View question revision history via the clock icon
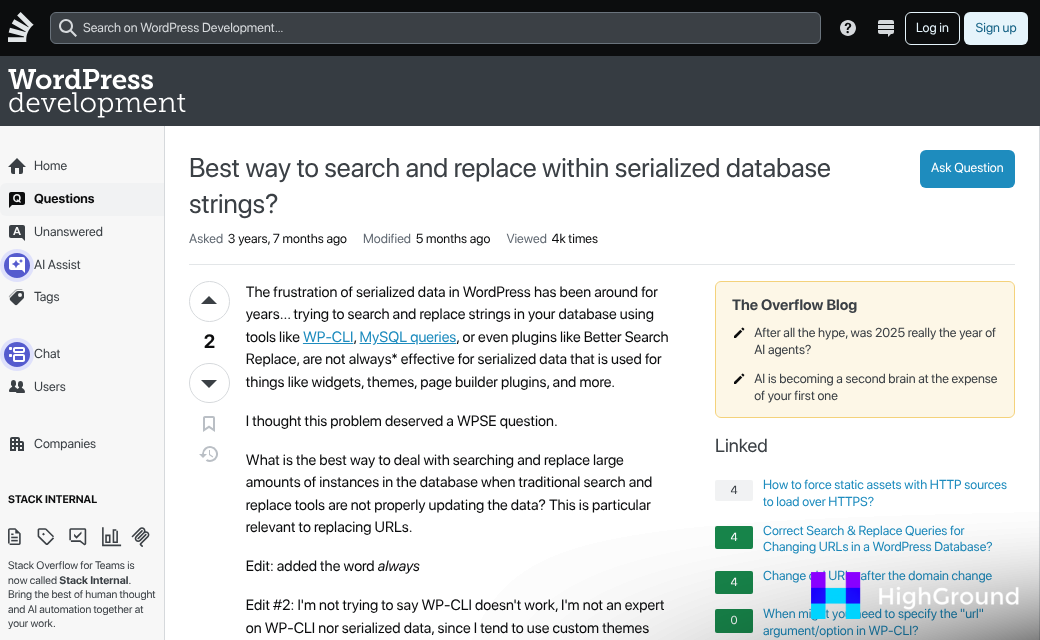Image resolution: width=1040 pixels, height=640 pixels. [209, 454]
